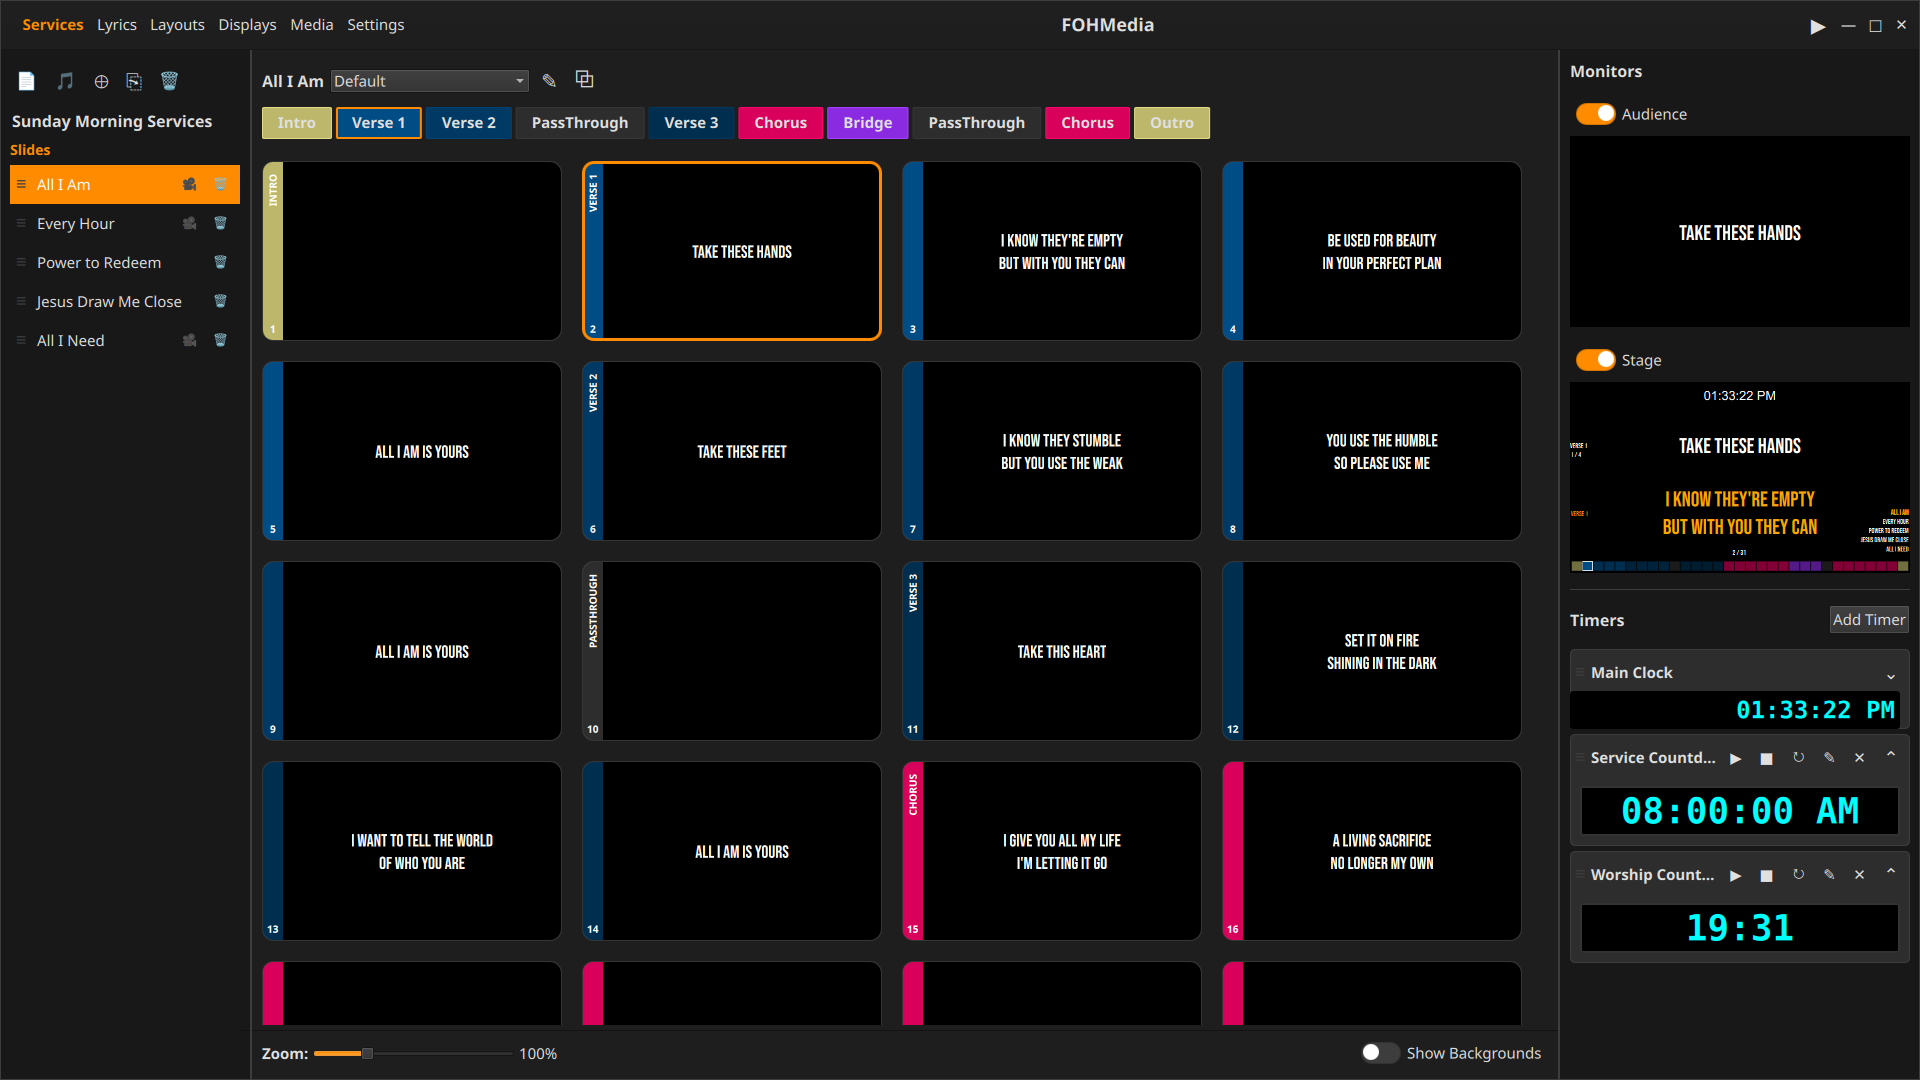The width and height of the screenshot is (1920, 1080).
Task: Open the Layouts menu
Action: coord(177,25)
